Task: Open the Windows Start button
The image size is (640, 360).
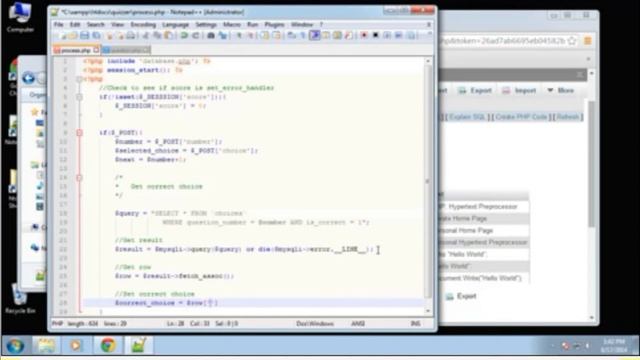Action: pyautogui.click(x=15, y=346)
